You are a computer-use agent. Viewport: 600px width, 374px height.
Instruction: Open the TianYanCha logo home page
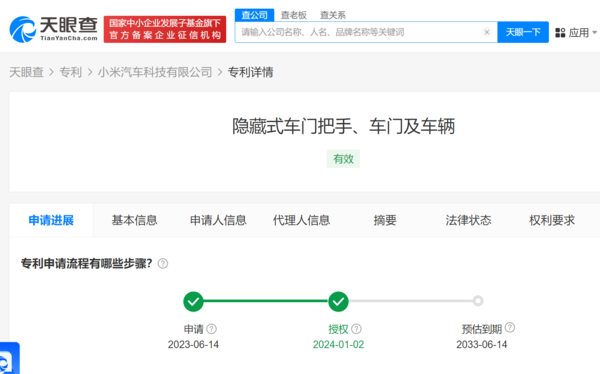(x=54, y=29)
